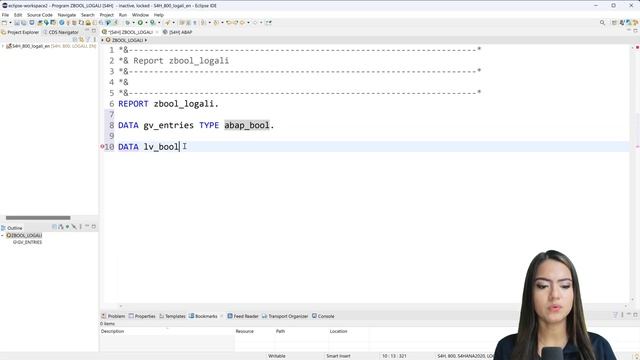
Task: Open the Project menu
Action: (x=107, y=15)
